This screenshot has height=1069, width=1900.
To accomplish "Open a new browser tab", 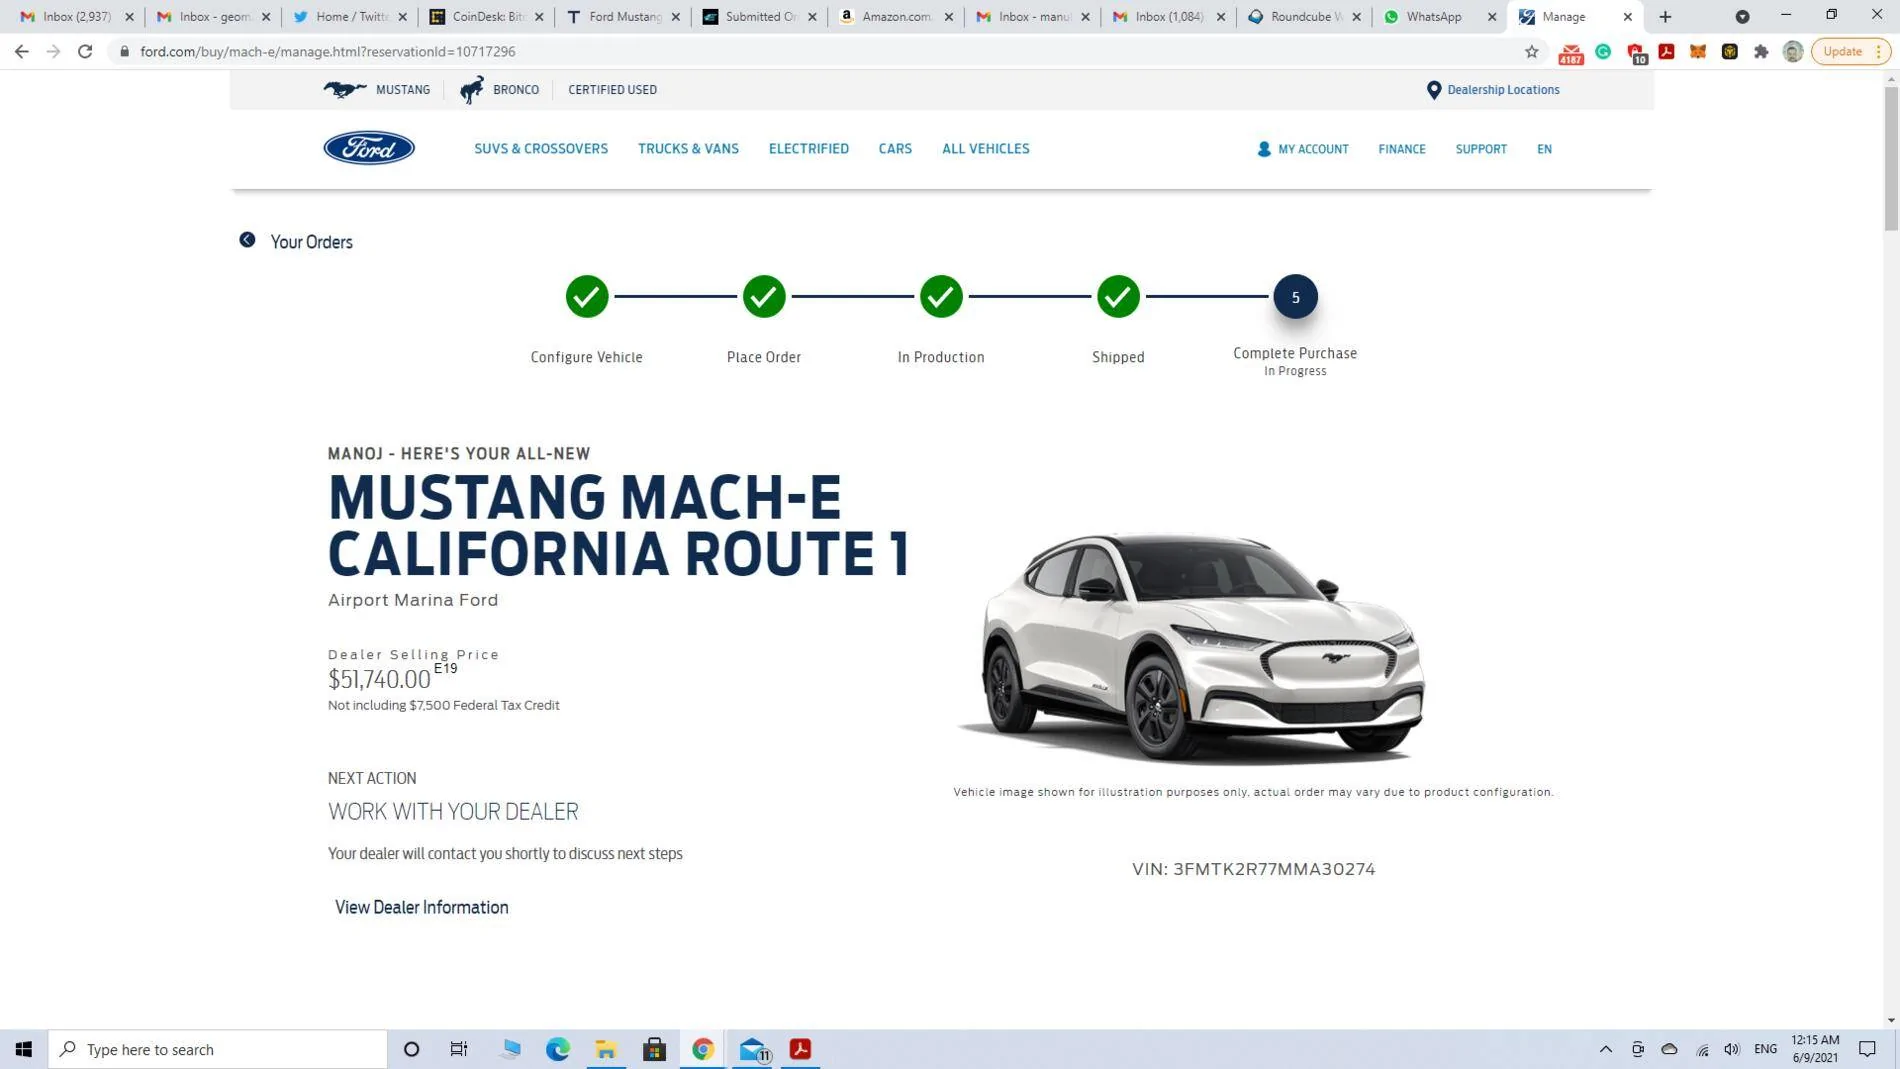I will [1665, 16].
